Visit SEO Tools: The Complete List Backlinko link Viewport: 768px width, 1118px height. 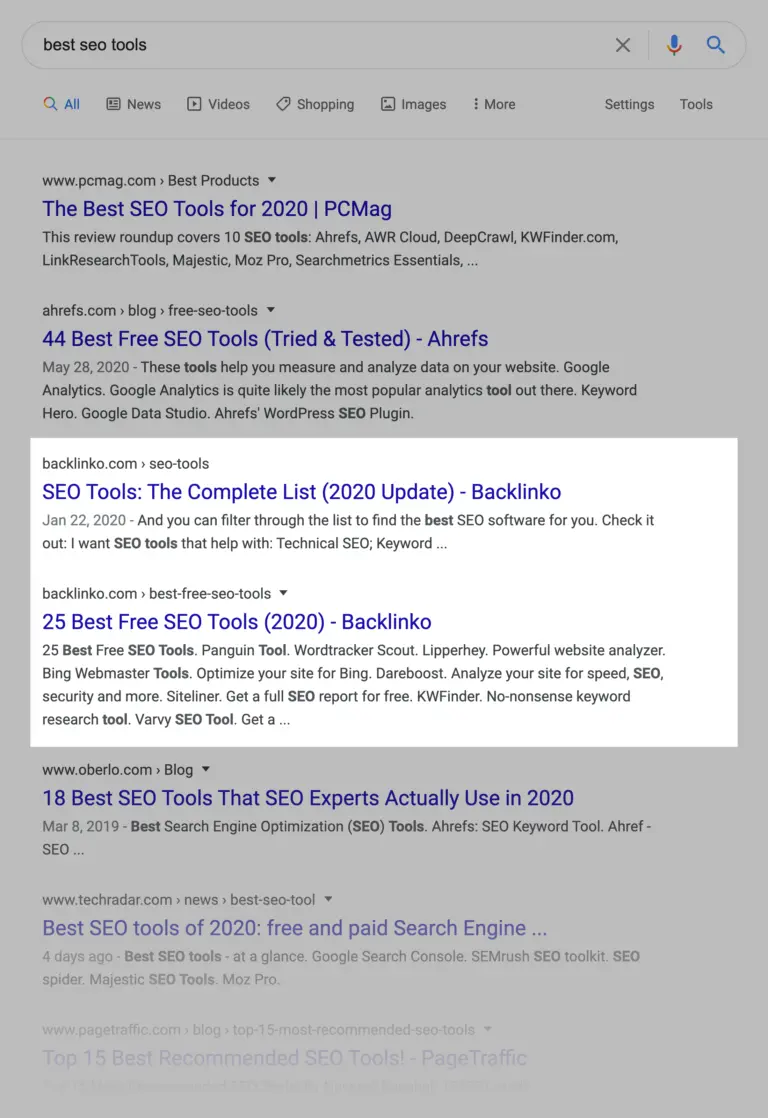(x=301, y=492)
